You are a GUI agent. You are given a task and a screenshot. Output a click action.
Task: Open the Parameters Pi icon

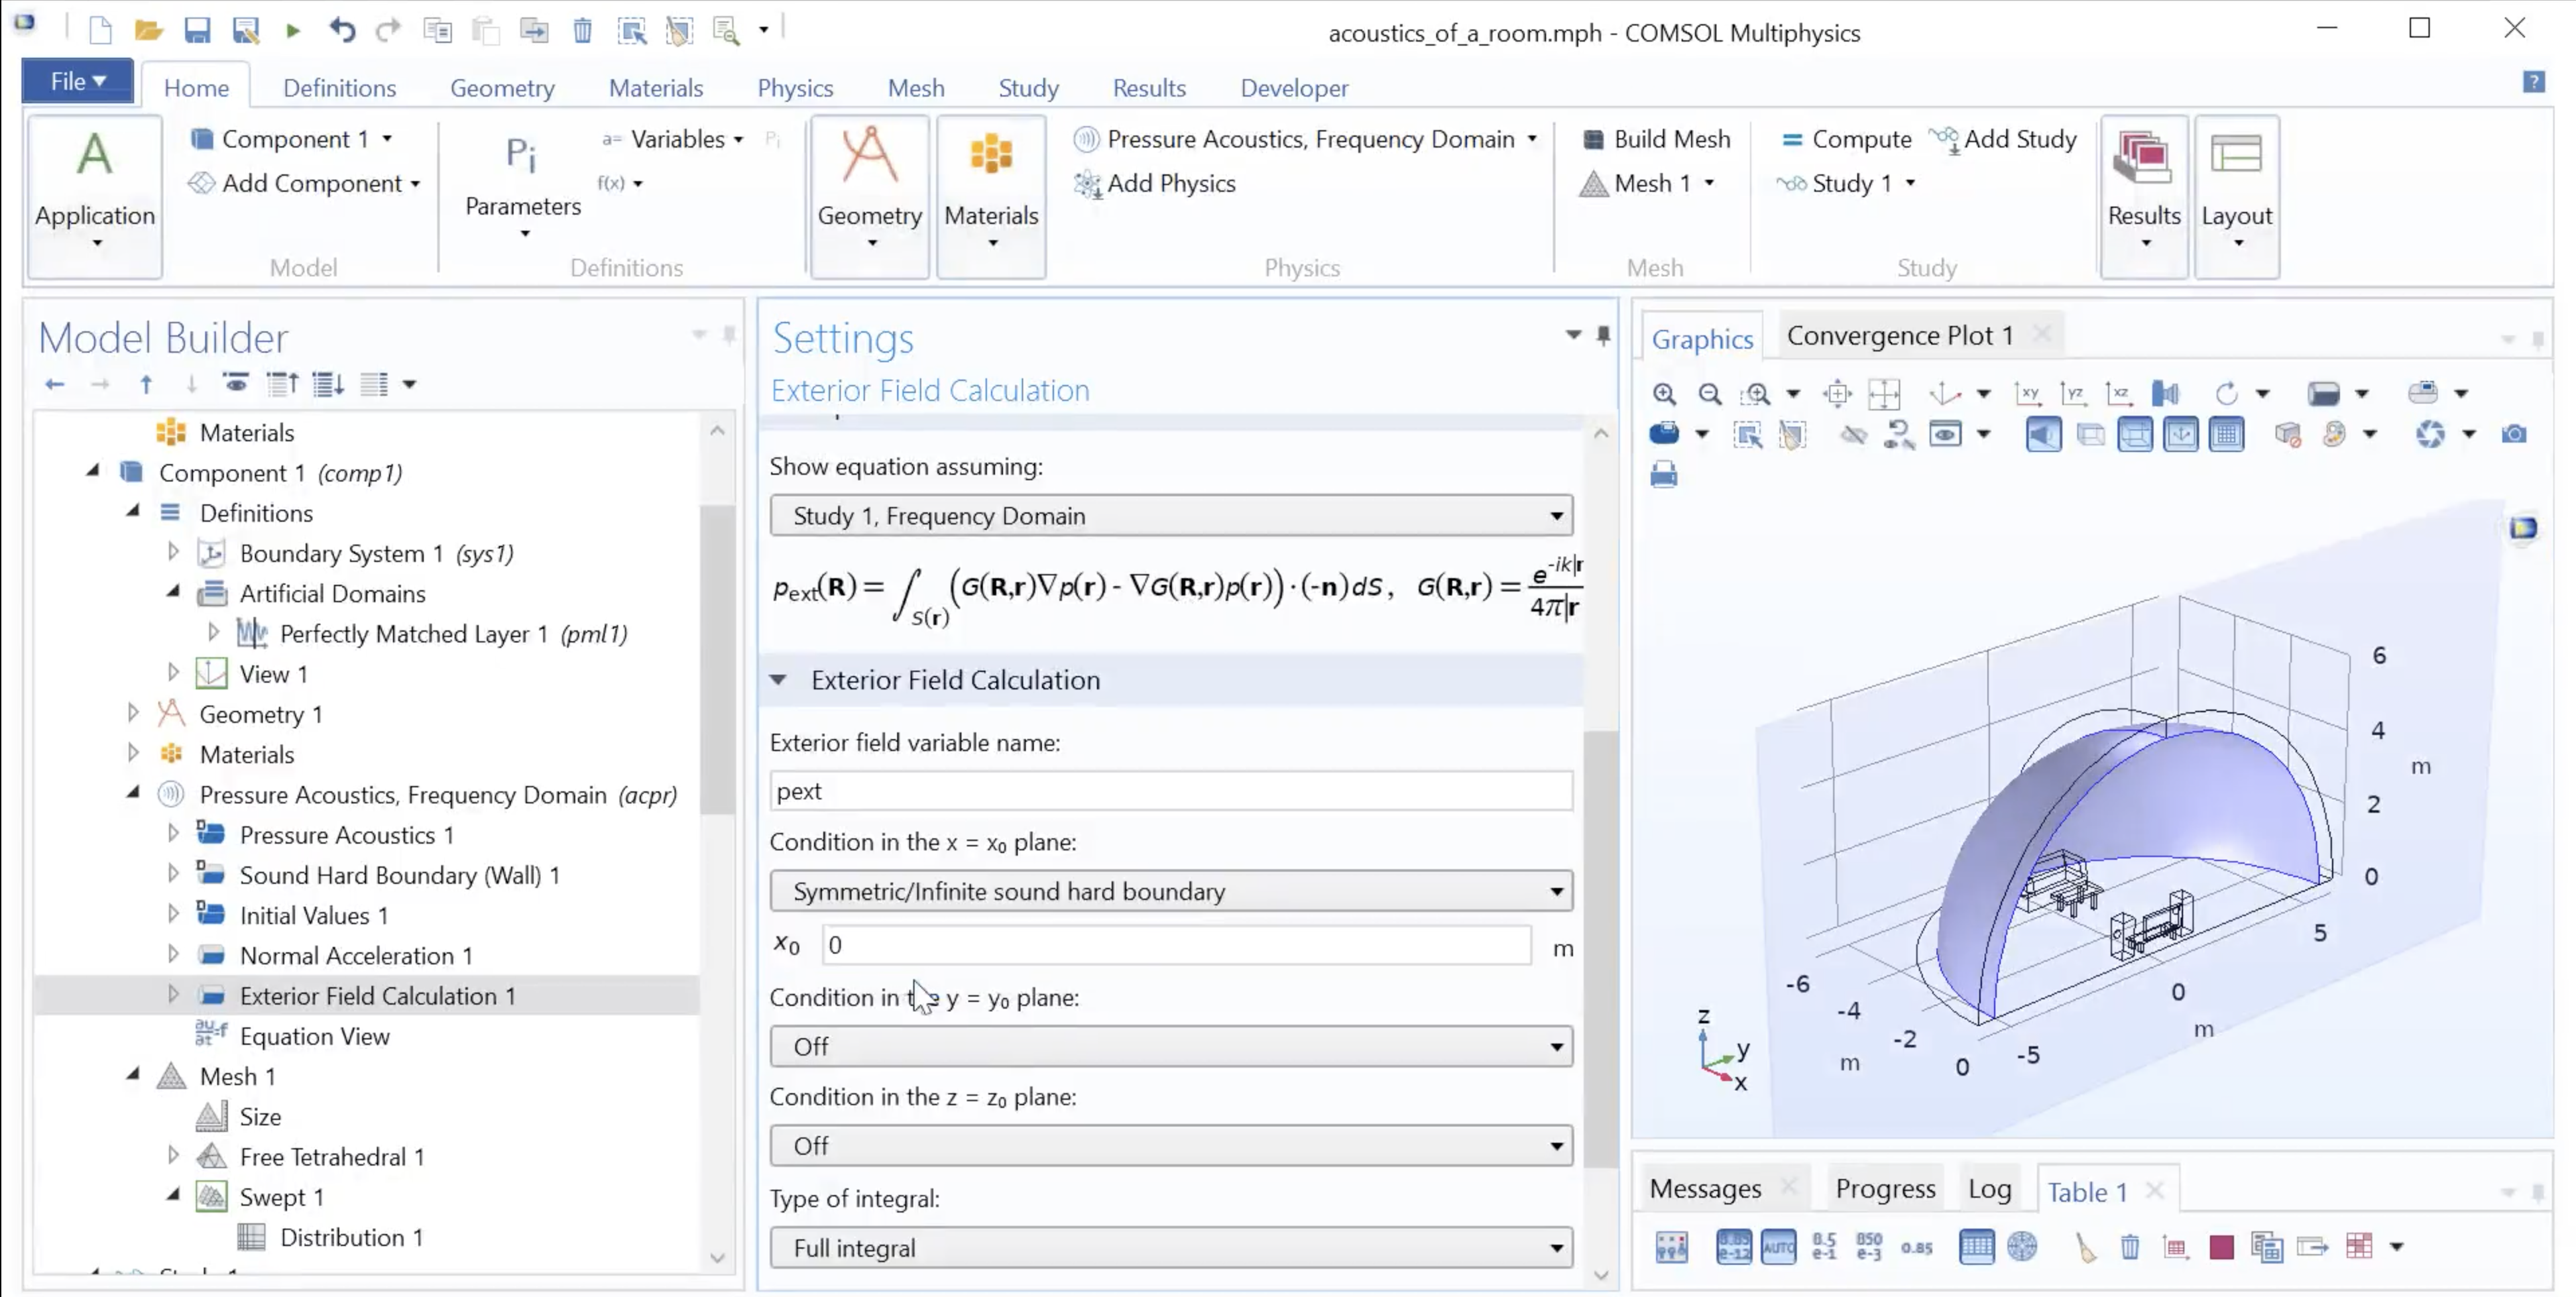(521, 156)
